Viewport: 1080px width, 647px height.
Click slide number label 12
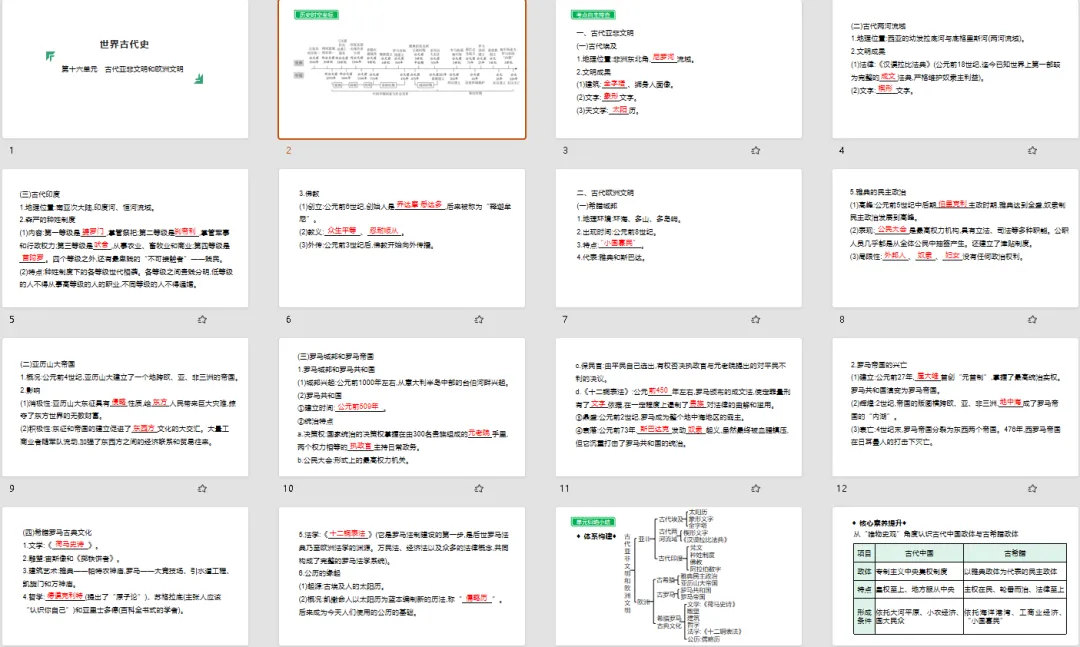(x=842, y=488)
